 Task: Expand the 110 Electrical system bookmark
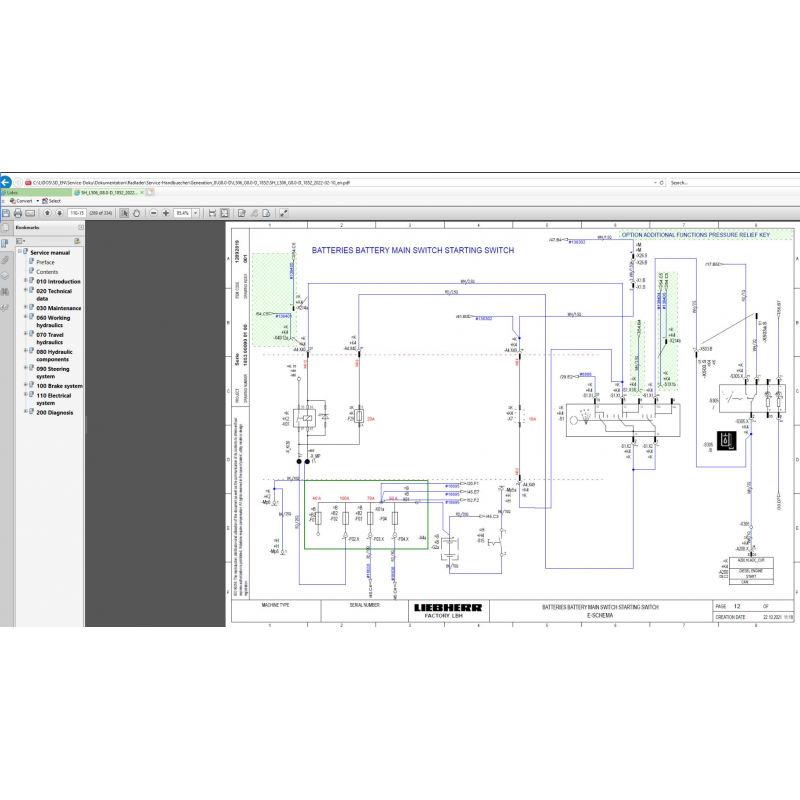(25, 394)
